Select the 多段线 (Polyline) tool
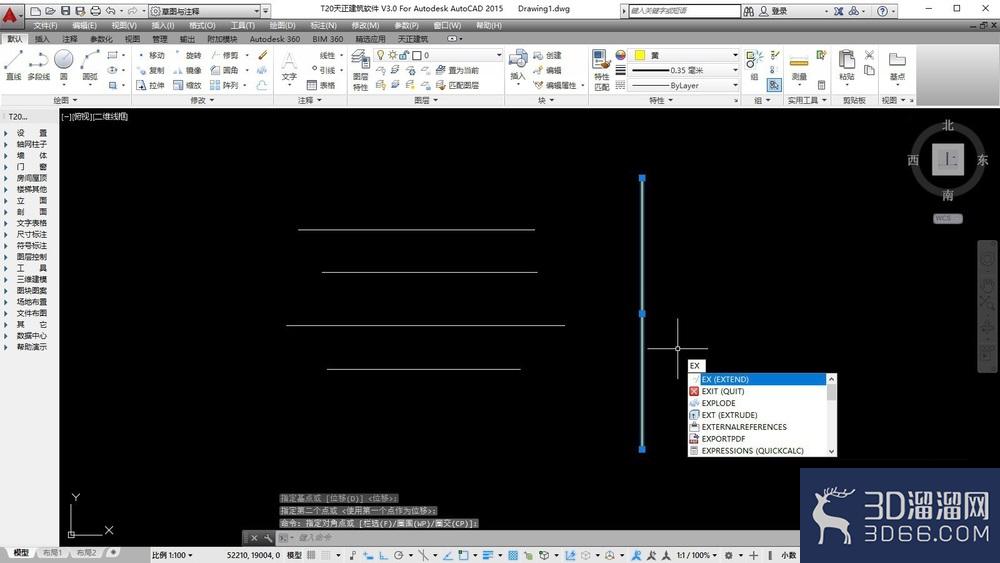This screenshot has width=1000, height=563. 38,66
